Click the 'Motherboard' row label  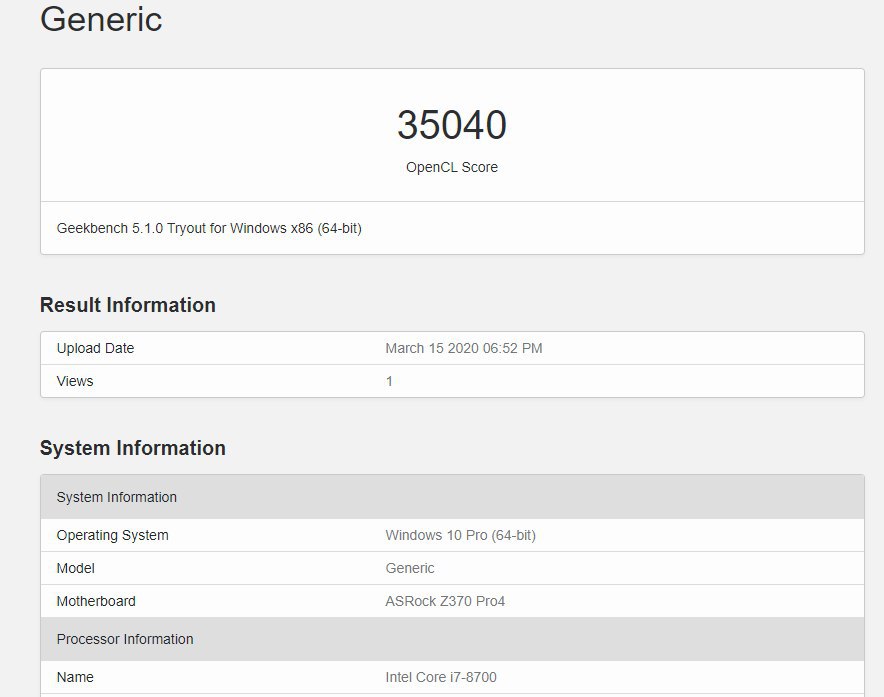pos(96,602)
